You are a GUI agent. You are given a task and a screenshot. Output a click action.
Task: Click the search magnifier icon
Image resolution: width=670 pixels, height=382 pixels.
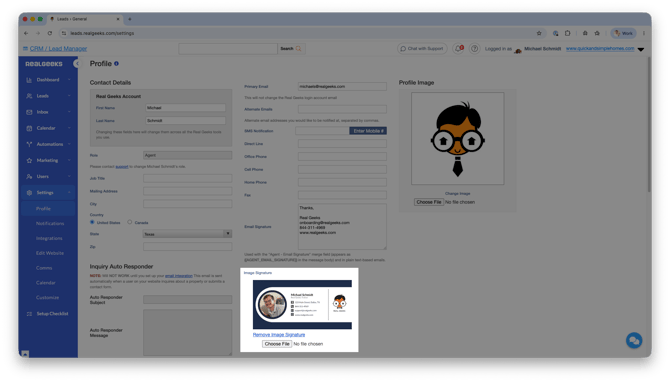(298, 49)
